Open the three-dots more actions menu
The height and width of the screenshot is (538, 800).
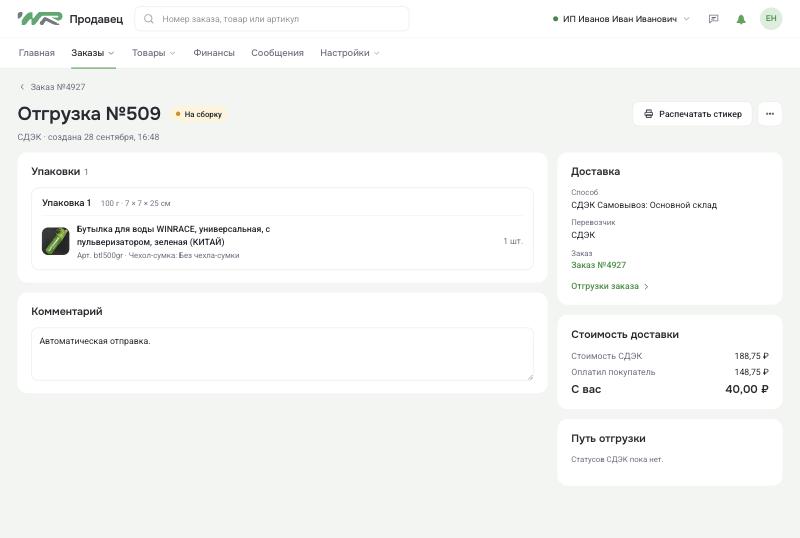click(x=769, y=114)
